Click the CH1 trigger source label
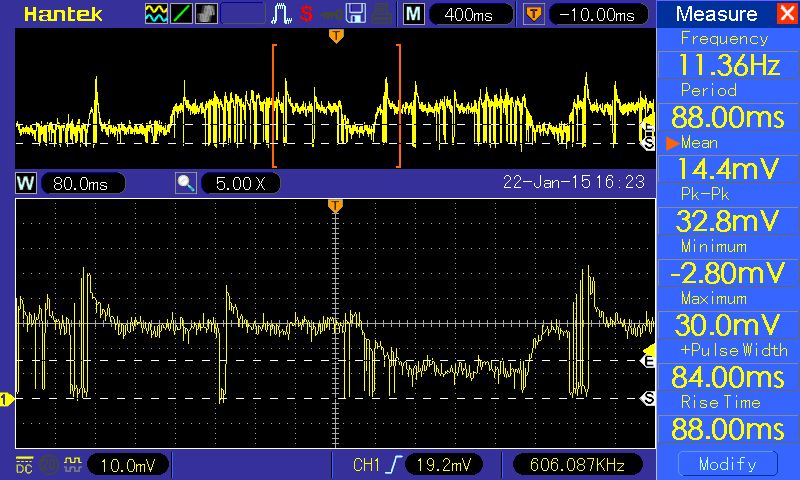The height and width of the screenshot is (480, 800). (366, 465)
